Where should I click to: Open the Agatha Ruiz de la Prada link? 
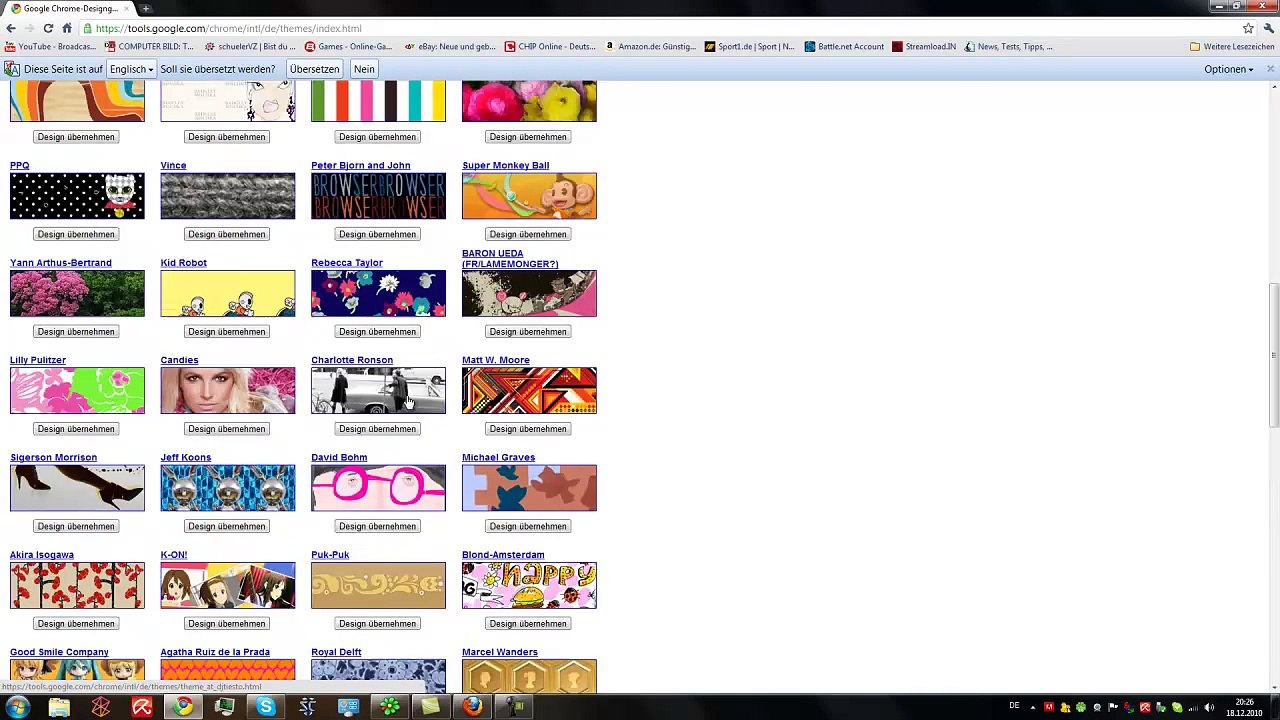click(215, 652)
